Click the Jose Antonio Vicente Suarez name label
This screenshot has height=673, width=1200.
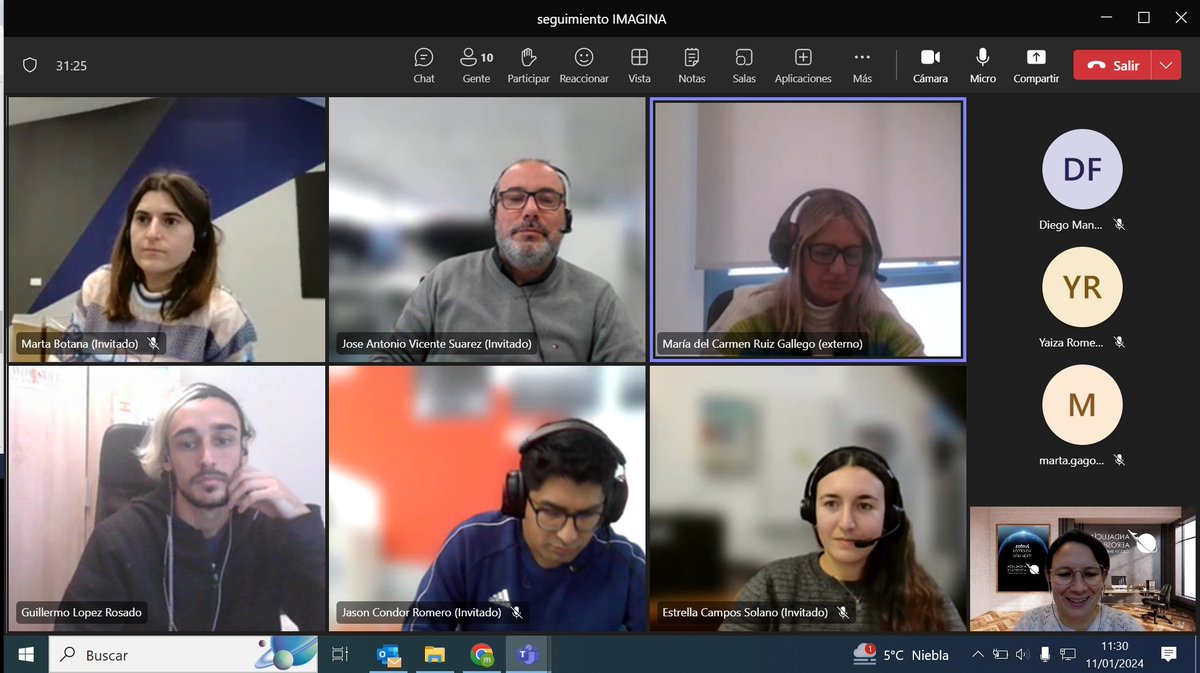point(437,343)
